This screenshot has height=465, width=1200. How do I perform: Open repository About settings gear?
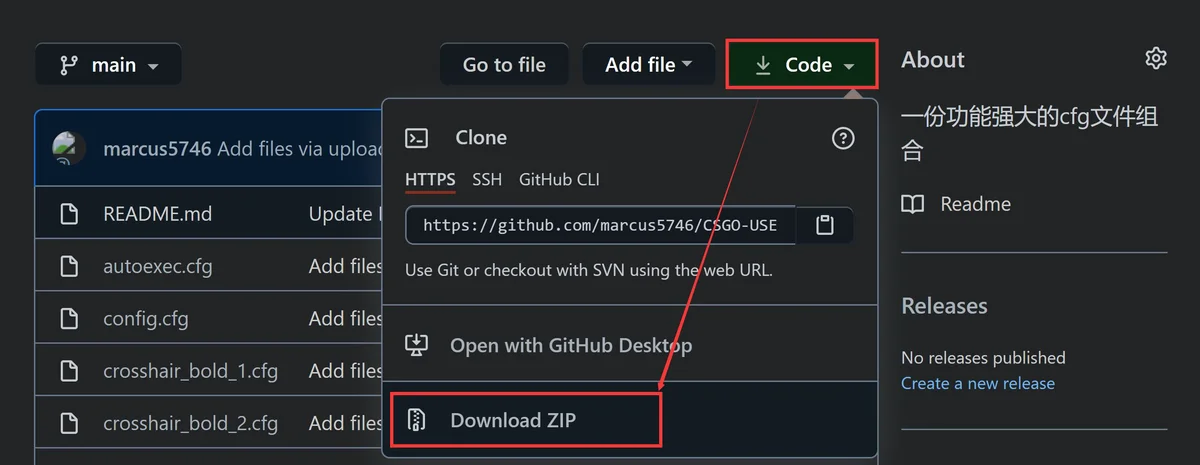(1156, 59)
